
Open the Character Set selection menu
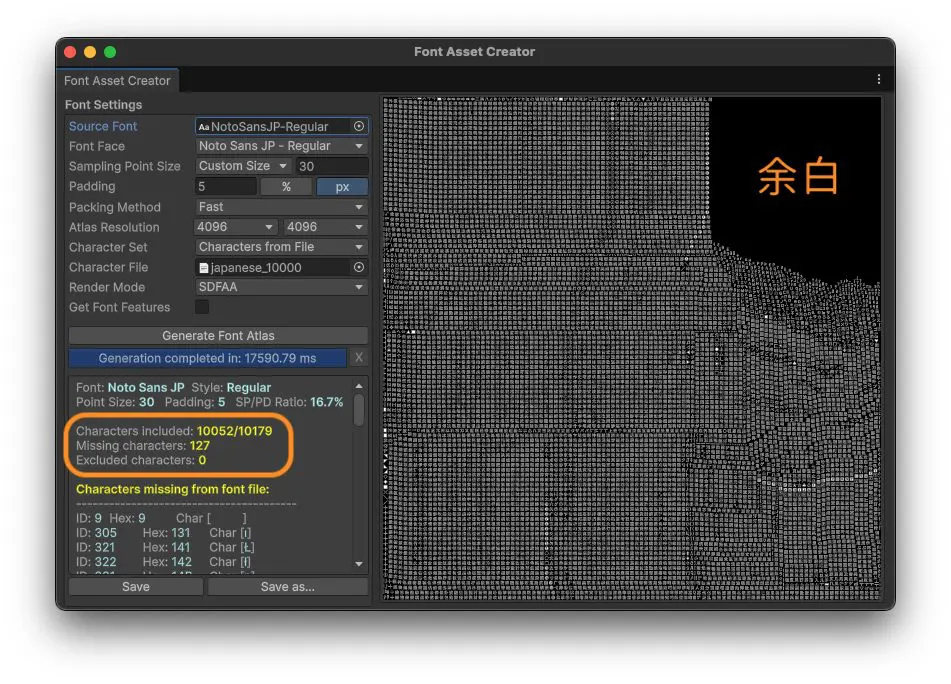point(280,246)
